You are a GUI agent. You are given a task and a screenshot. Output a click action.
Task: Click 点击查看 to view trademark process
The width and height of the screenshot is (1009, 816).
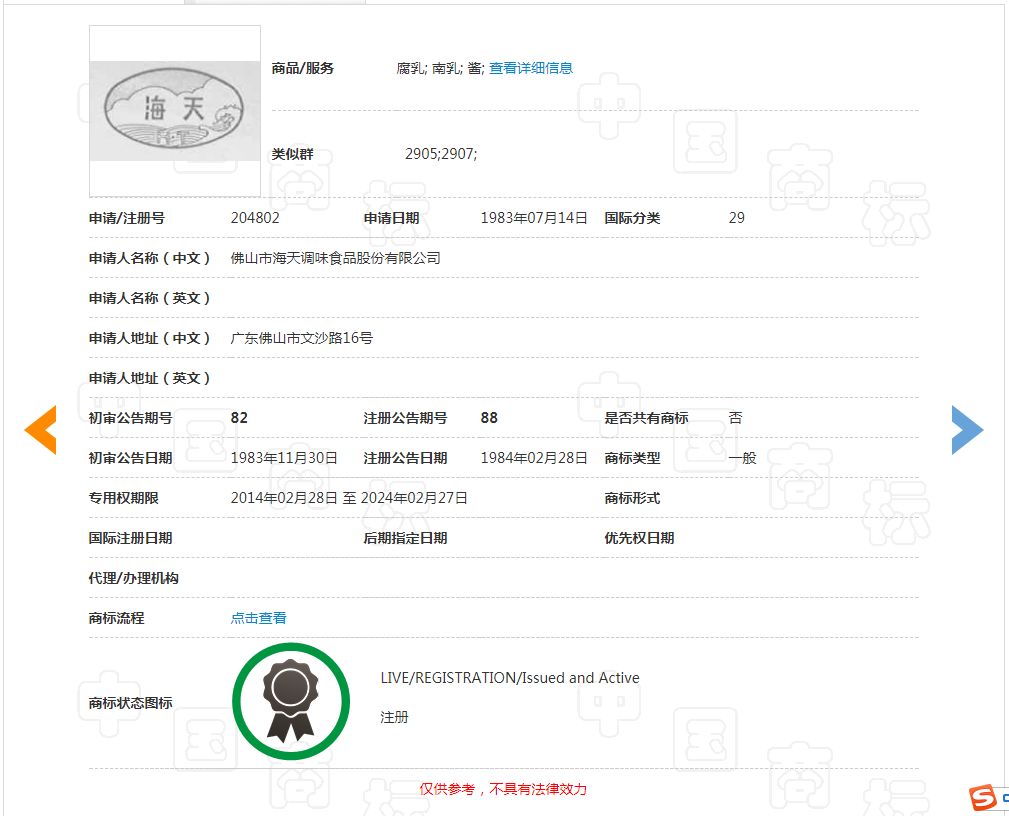point(258,618)
